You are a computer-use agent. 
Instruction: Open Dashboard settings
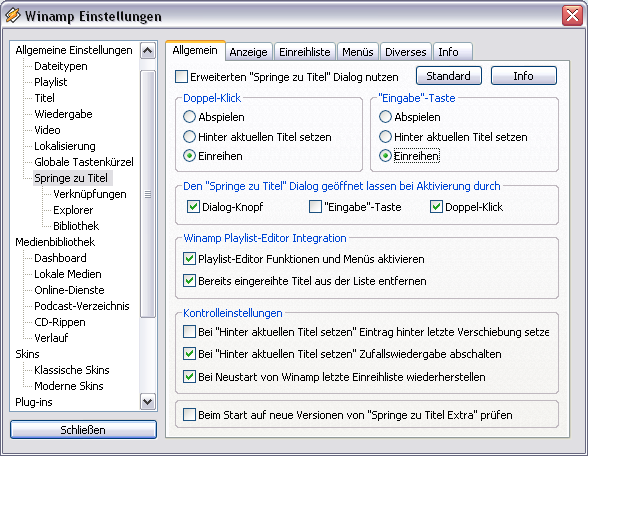[60, 258]
